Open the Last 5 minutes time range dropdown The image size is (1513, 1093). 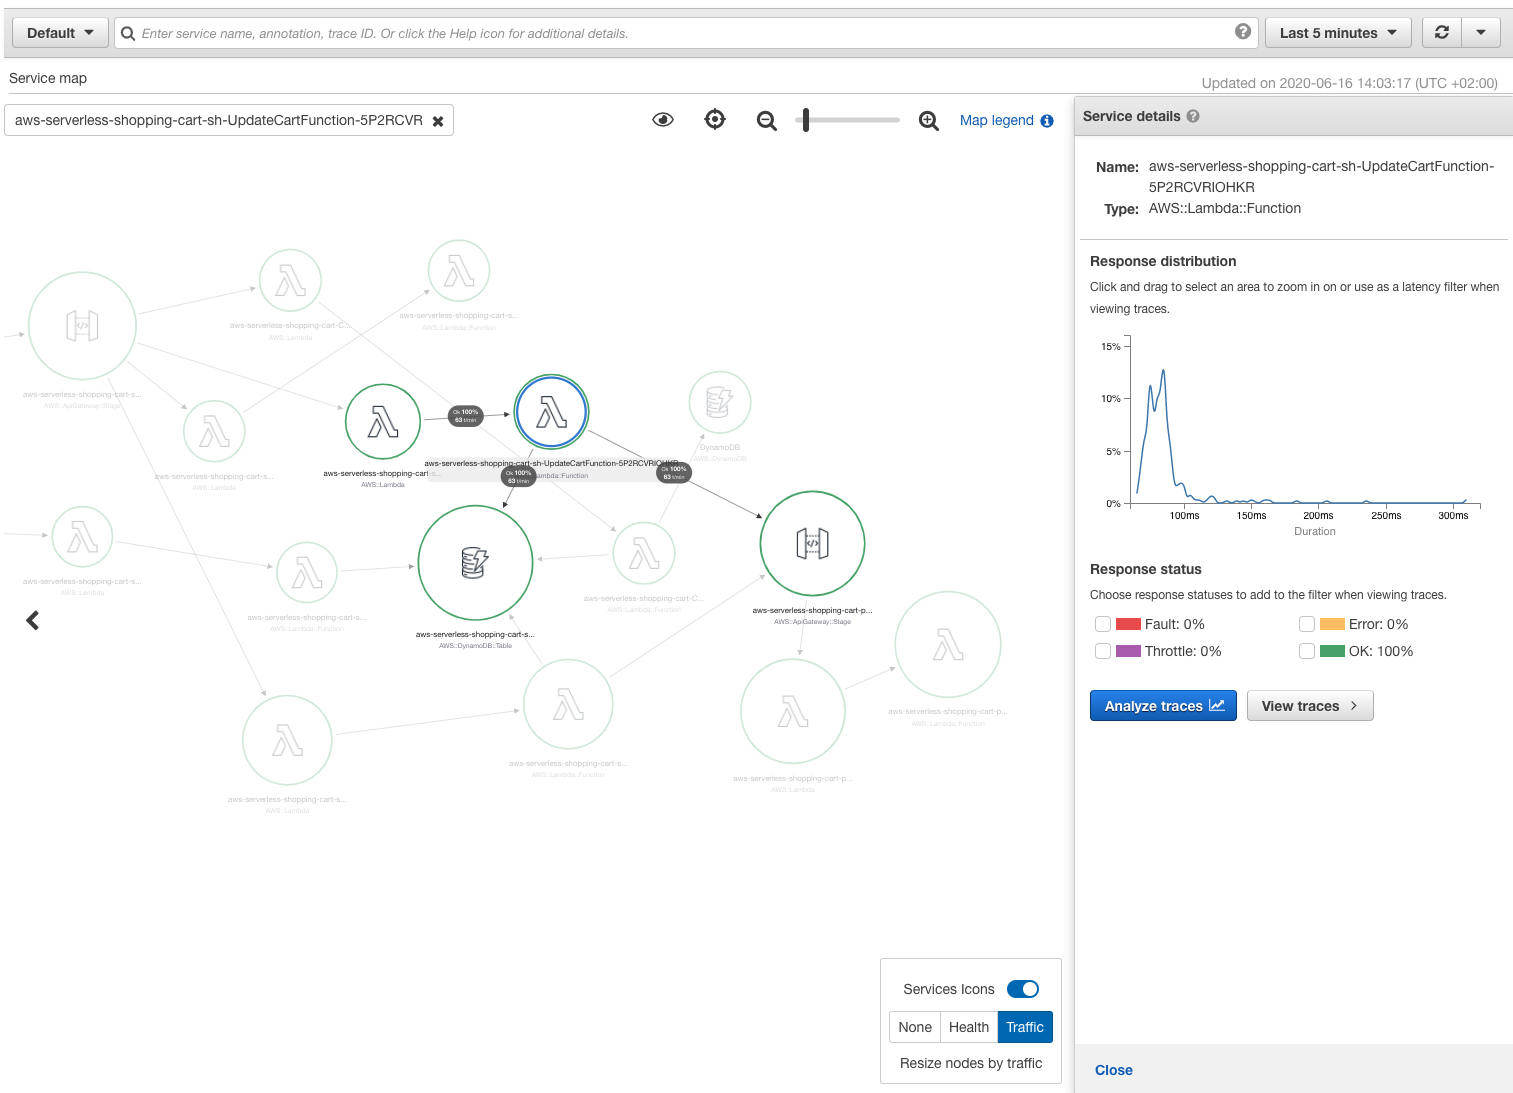click(x=1338, y=33)
